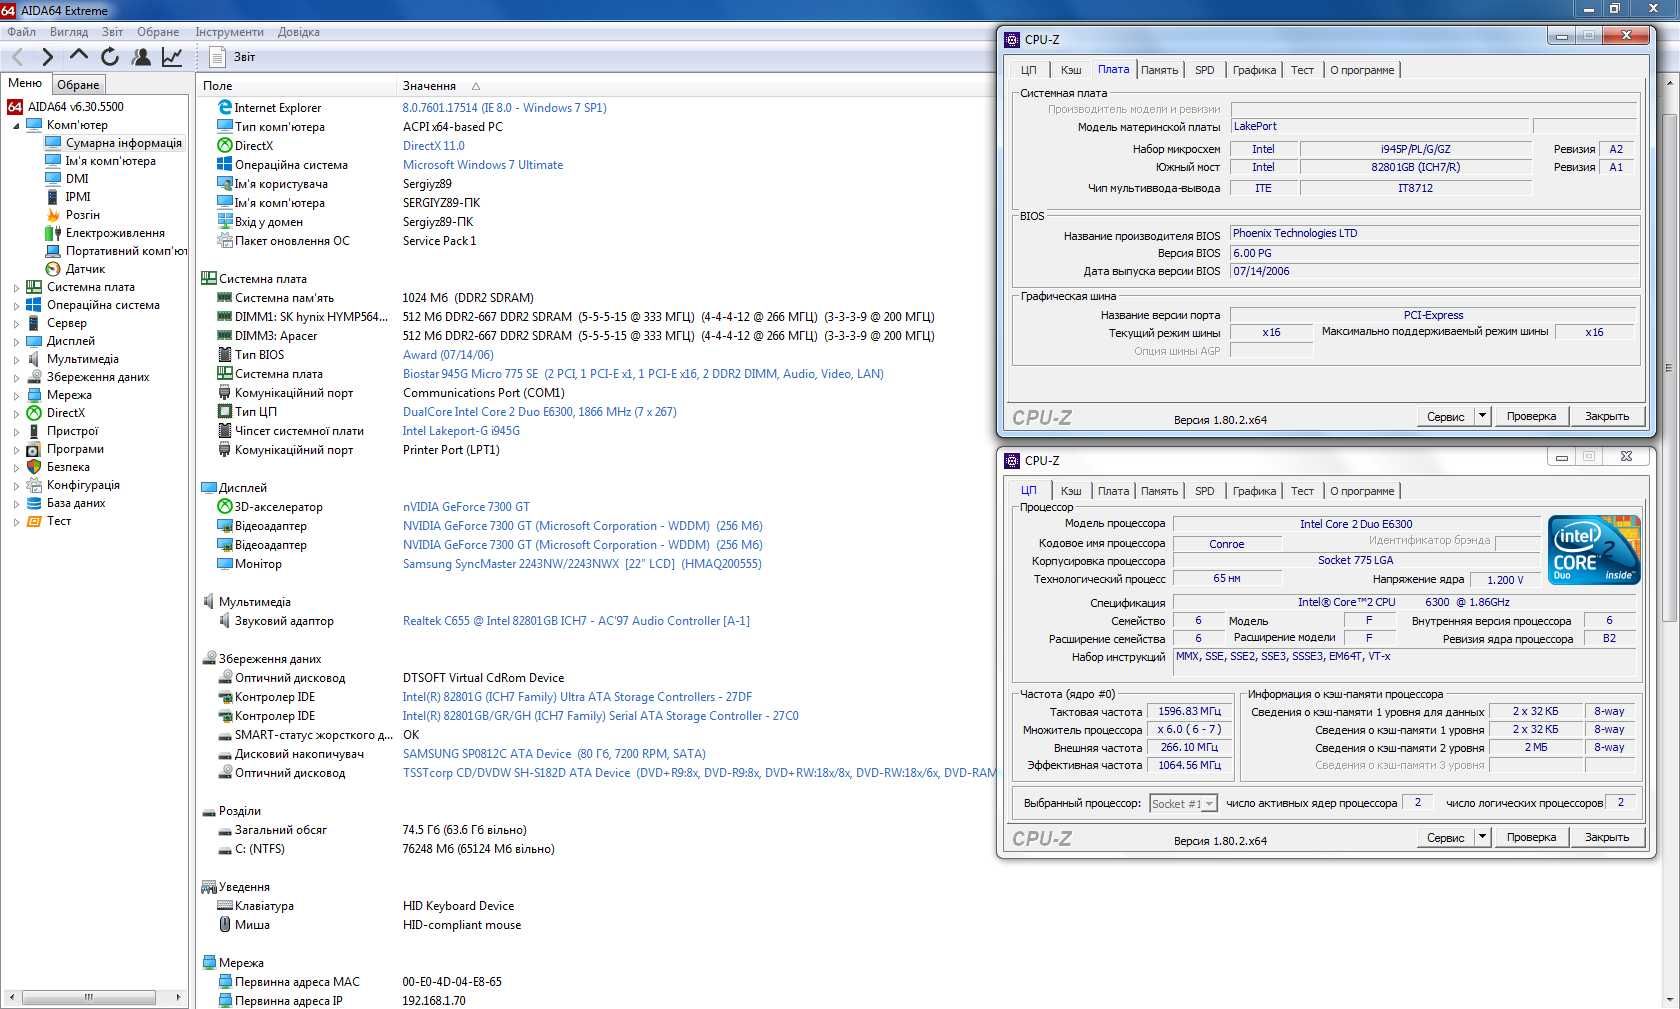Click the Звуковий адаптор row icon
The height and width of the screenshot is (1009, 1680).
point(225,621)
